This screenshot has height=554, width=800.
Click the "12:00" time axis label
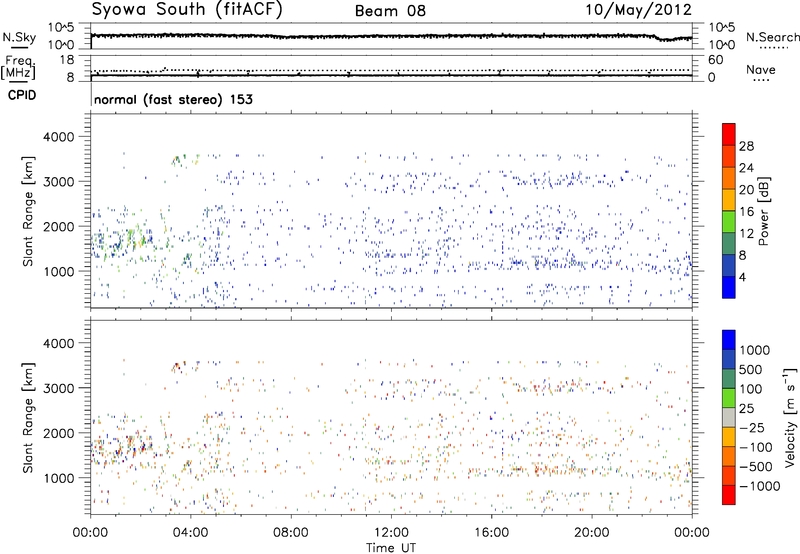391,533
